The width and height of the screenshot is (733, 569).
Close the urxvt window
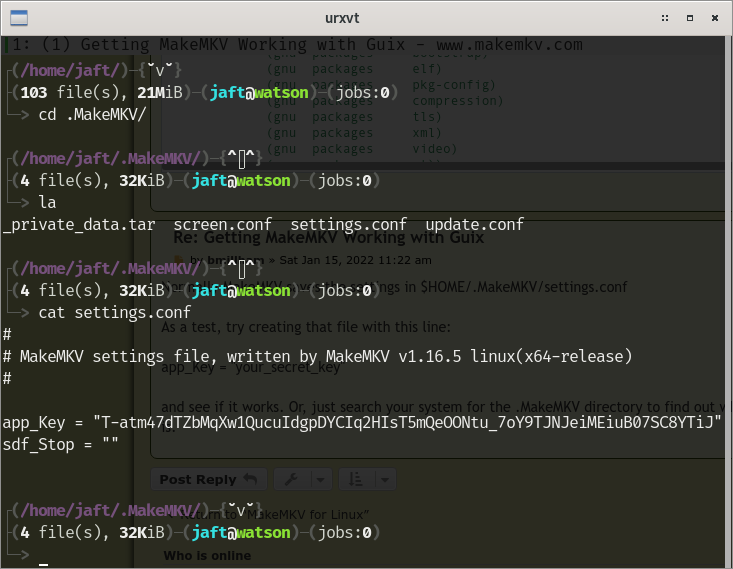tap(715, 18)
